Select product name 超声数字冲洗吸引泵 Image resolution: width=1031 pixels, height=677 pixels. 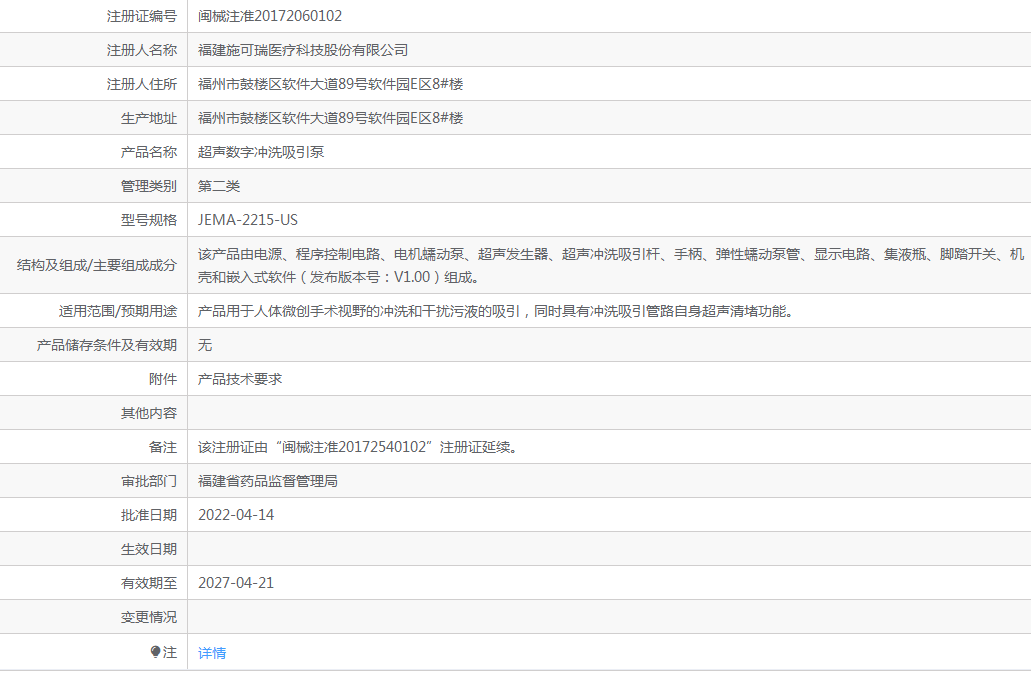click(x=261, y=152)
